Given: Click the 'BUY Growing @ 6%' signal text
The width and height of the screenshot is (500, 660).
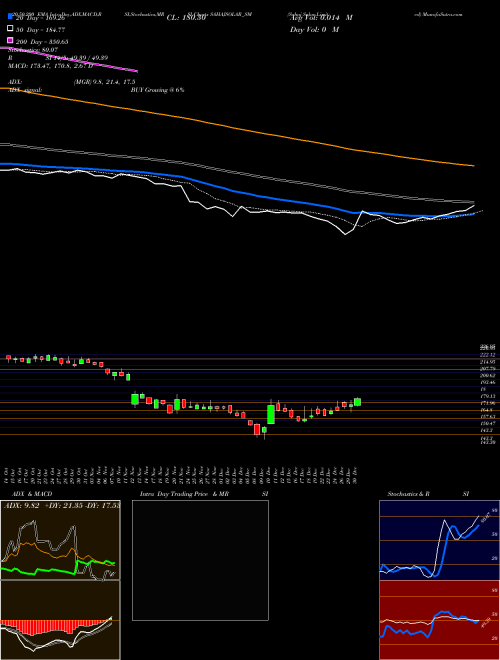Looking at the screenshot, I should 157,90.
